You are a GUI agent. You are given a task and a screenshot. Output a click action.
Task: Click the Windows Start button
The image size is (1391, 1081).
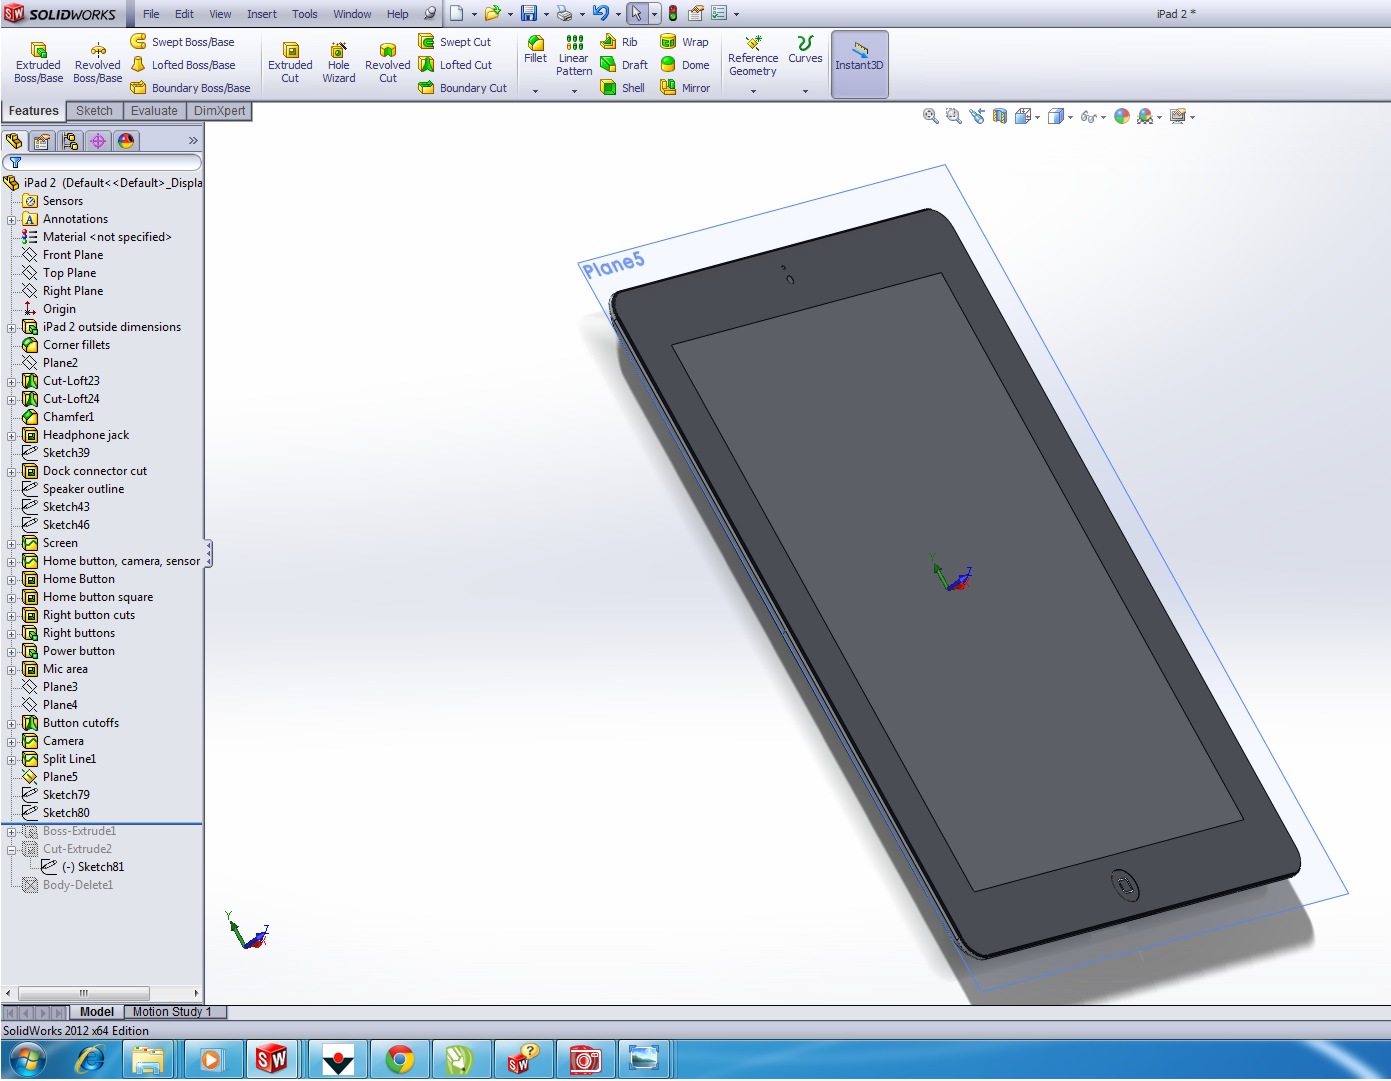point(27,1059)
